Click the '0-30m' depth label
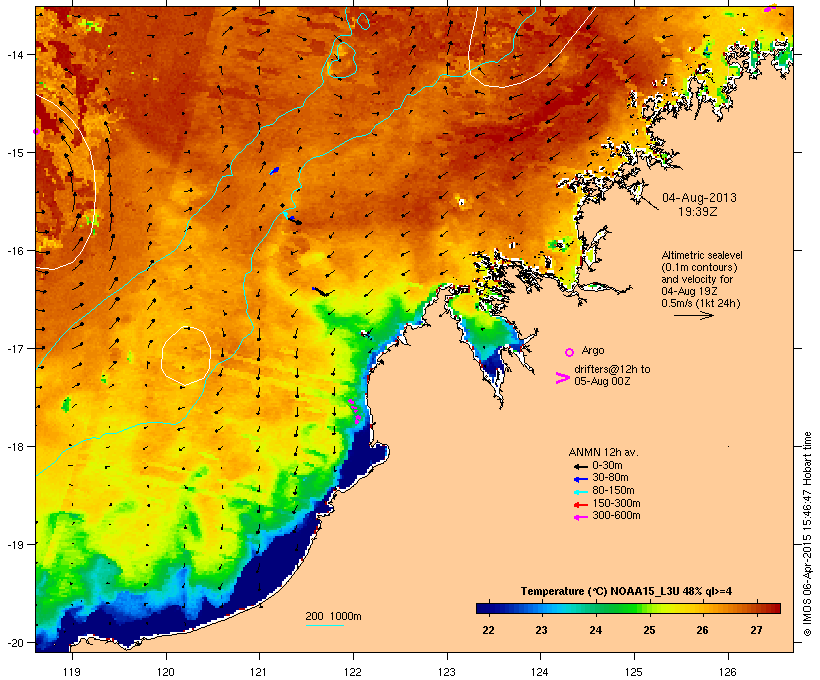This screenshot has height=680, width=820. 607,466
